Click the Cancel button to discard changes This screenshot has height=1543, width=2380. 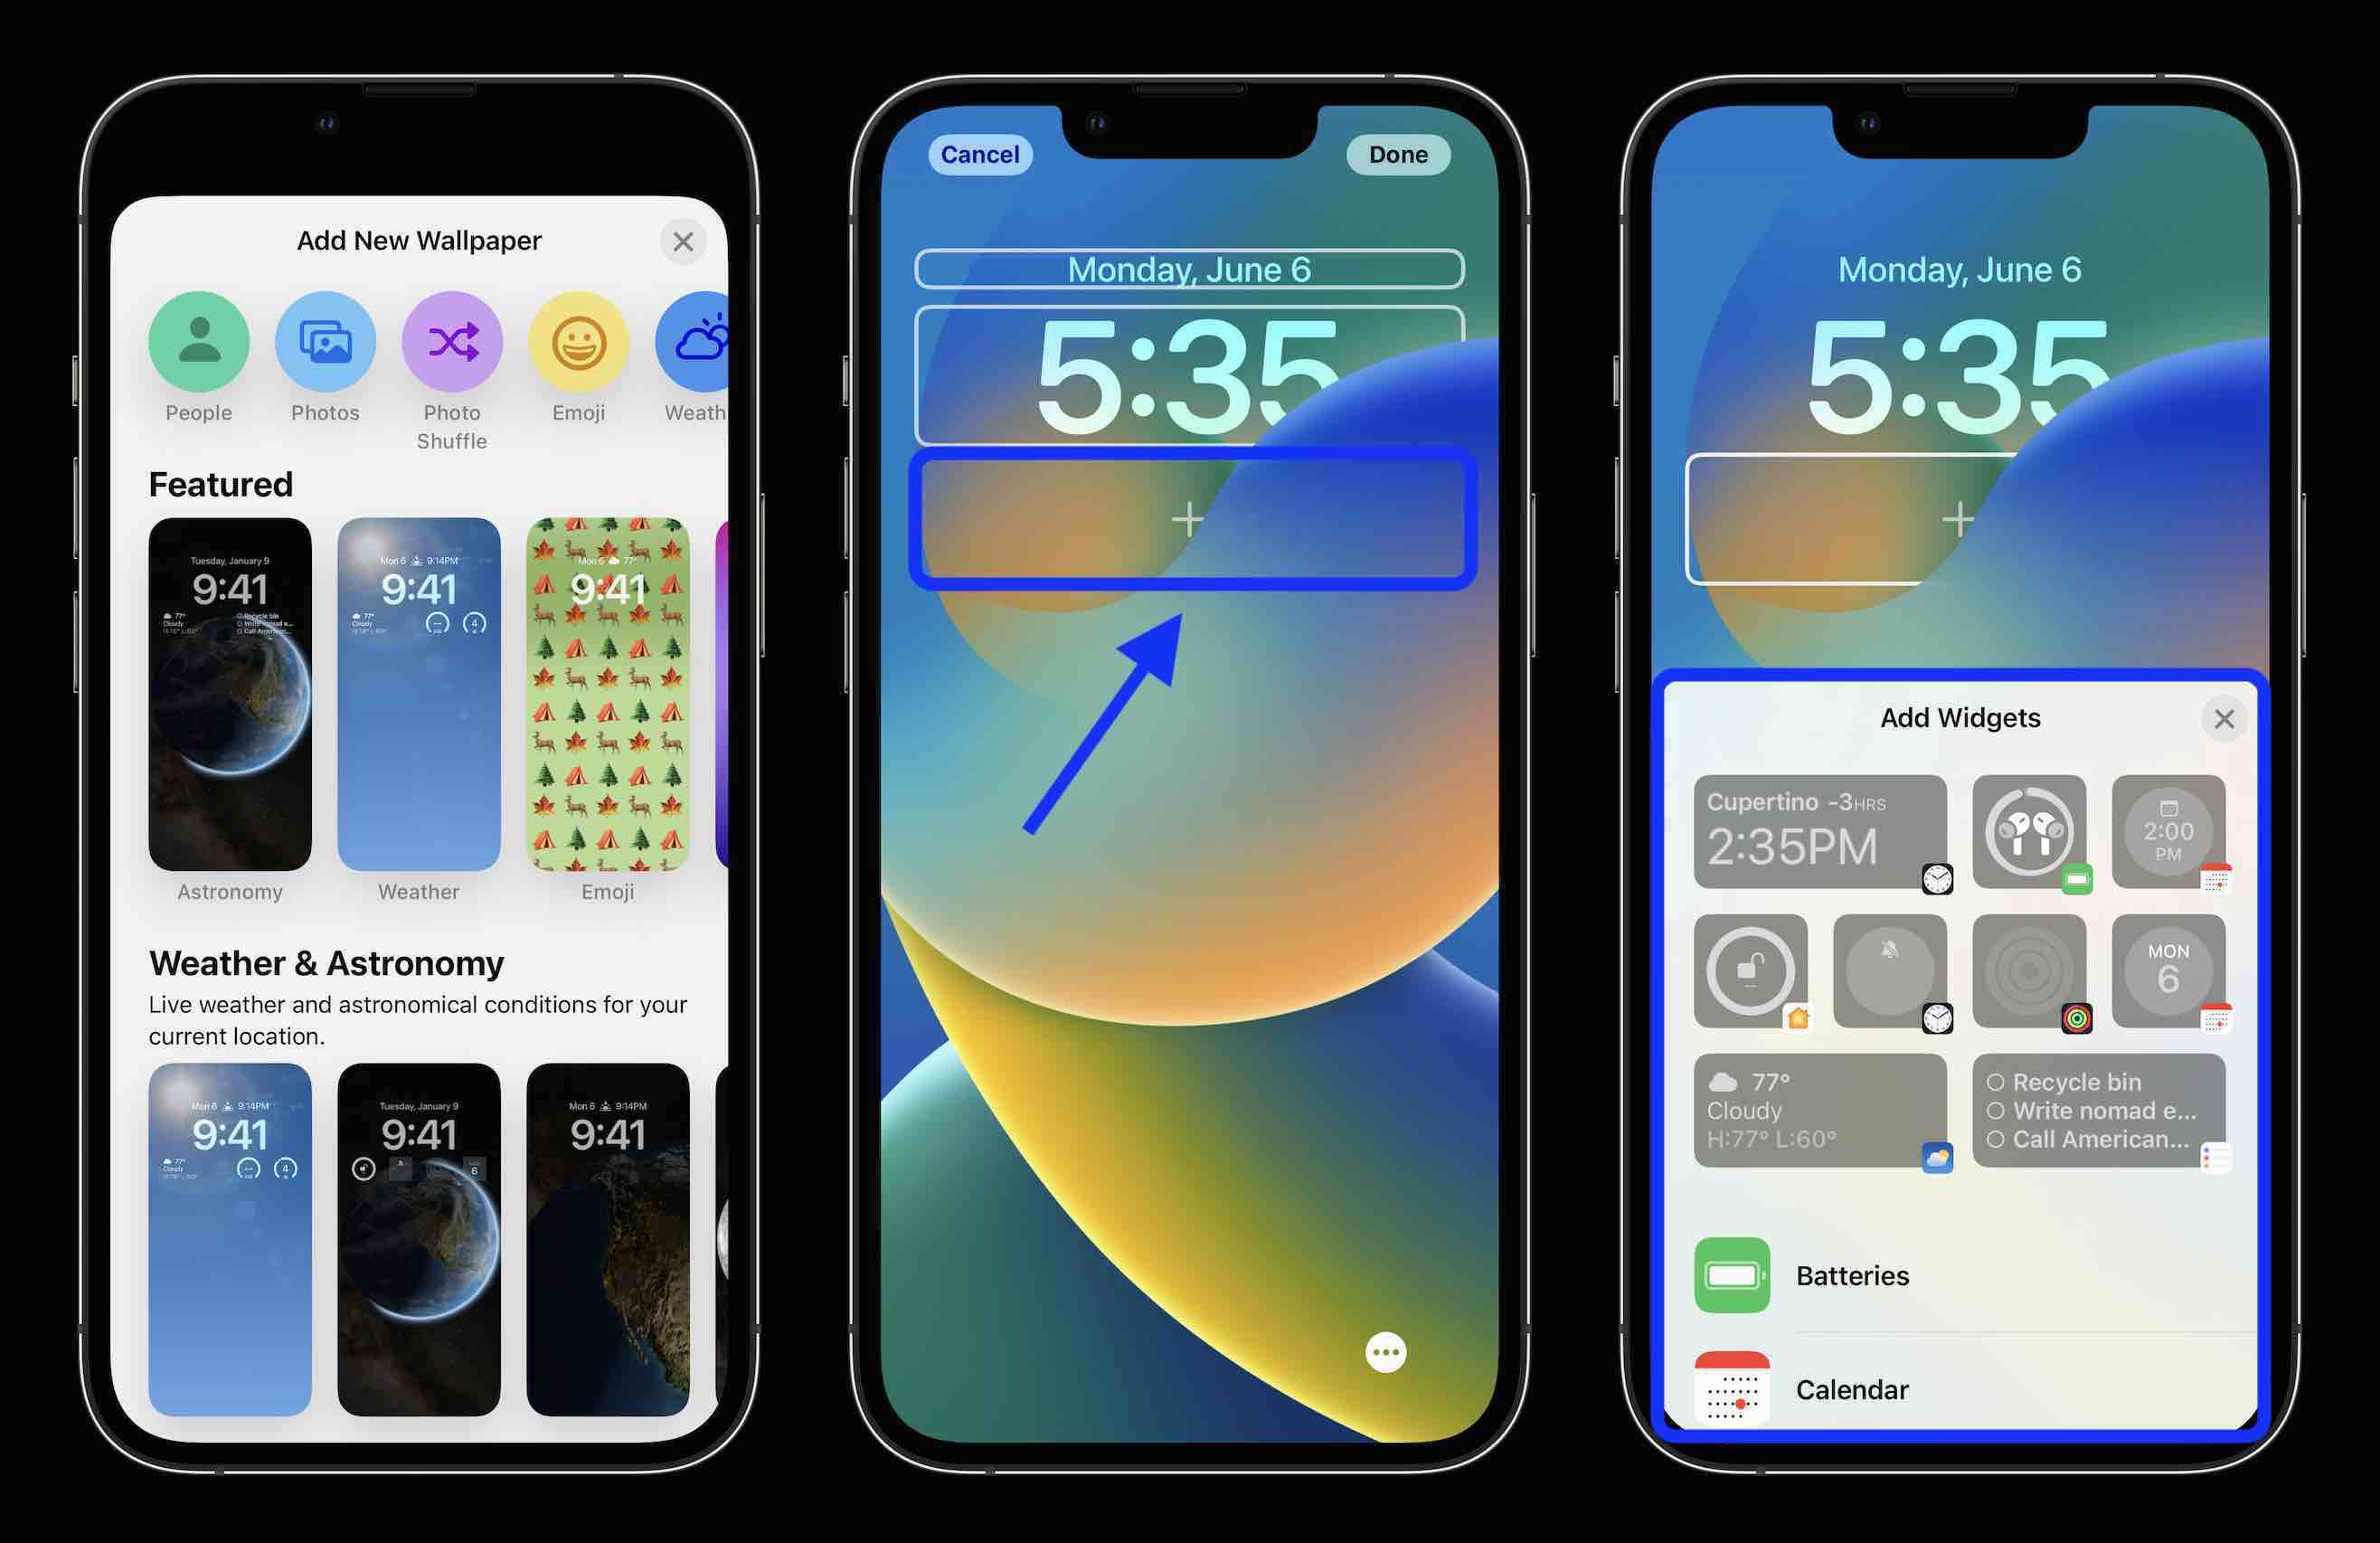pyautogui.click(x=975, y=155)
